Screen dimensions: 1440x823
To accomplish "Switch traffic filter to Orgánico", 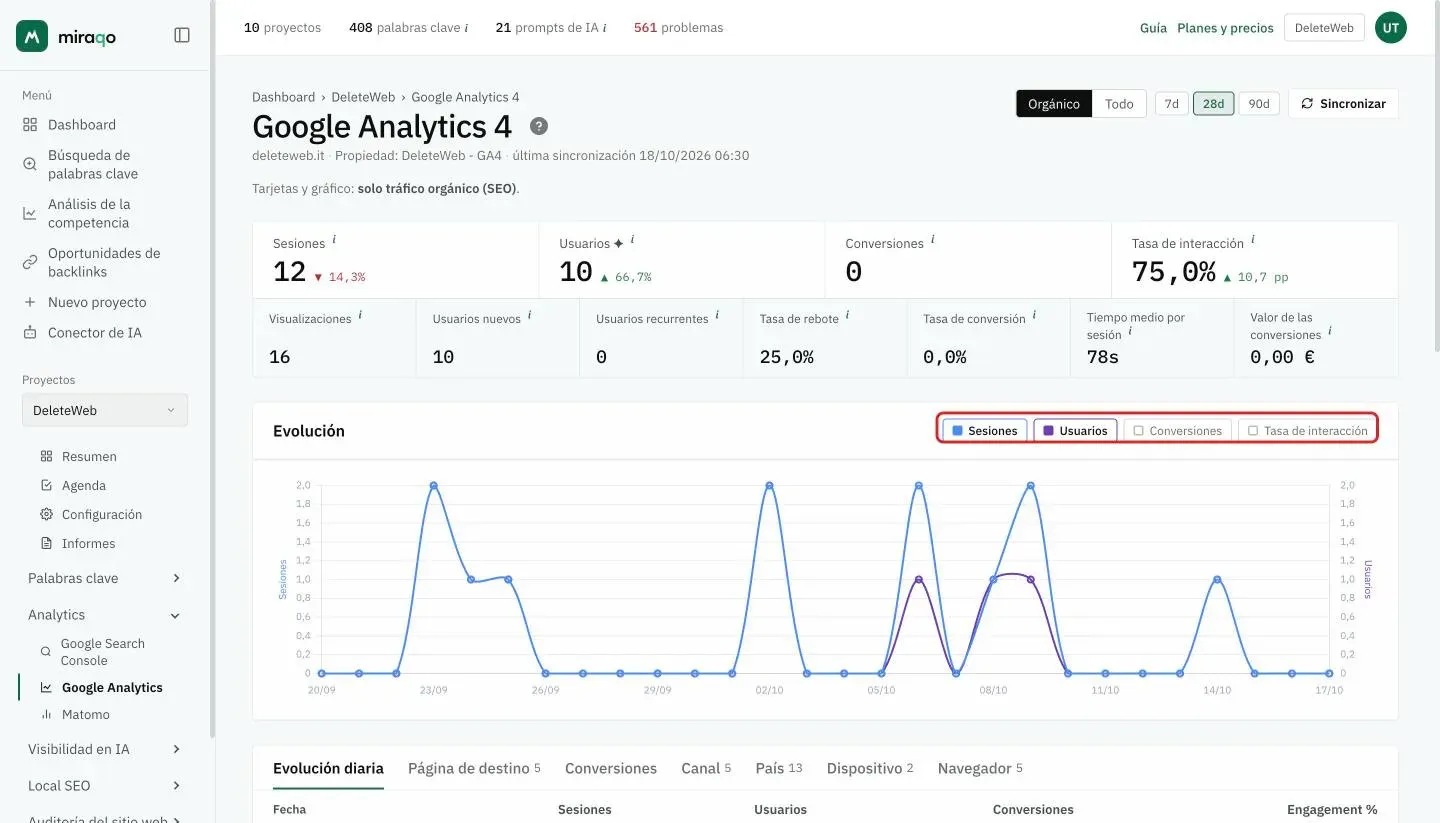I will tap(1054, 104).
